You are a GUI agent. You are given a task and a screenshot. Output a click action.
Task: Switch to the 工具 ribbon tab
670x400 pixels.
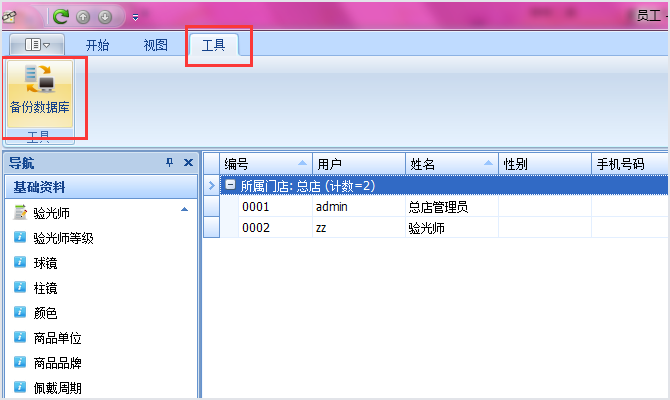coord(214,45)
